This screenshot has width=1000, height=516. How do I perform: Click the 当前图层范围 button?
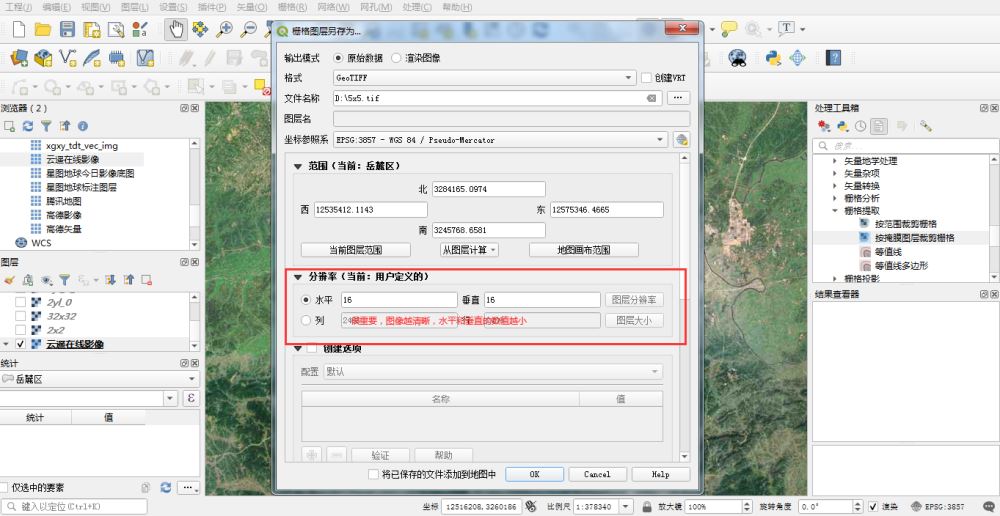pyautogui.click(x=355, y=250)
